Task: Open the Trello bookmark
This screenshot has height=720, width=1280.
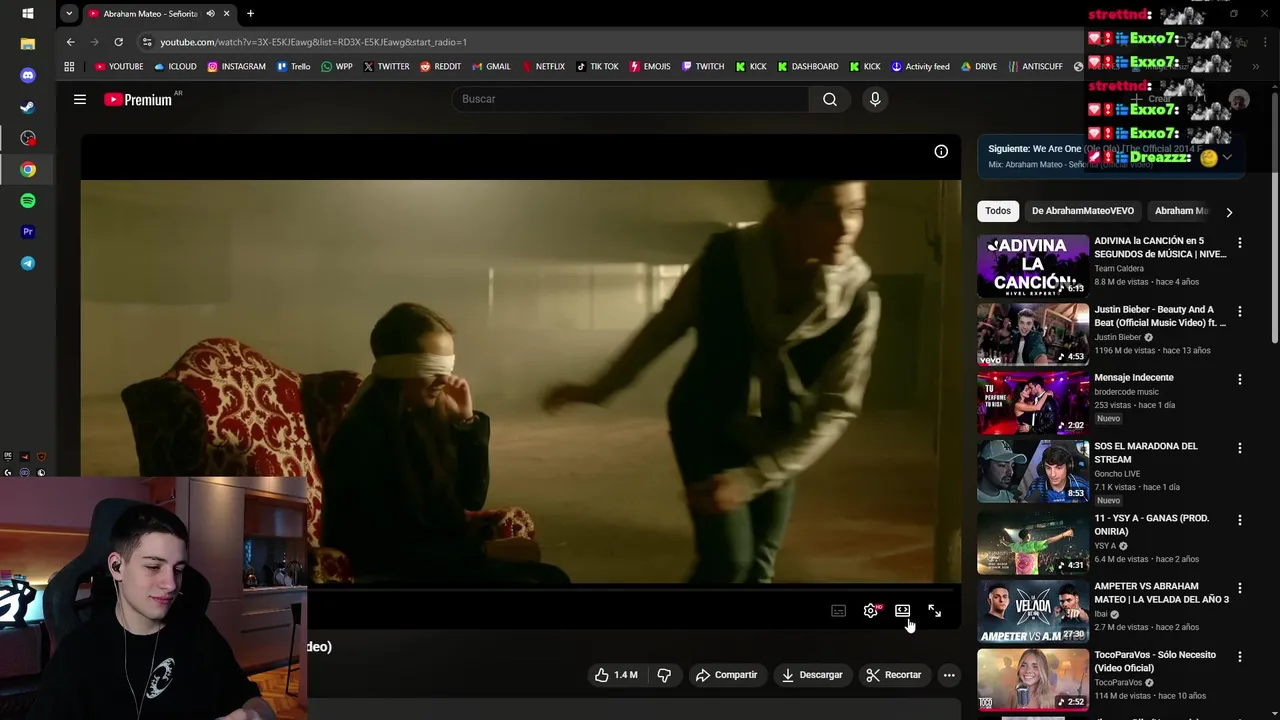Action: (x=293, y=67)
